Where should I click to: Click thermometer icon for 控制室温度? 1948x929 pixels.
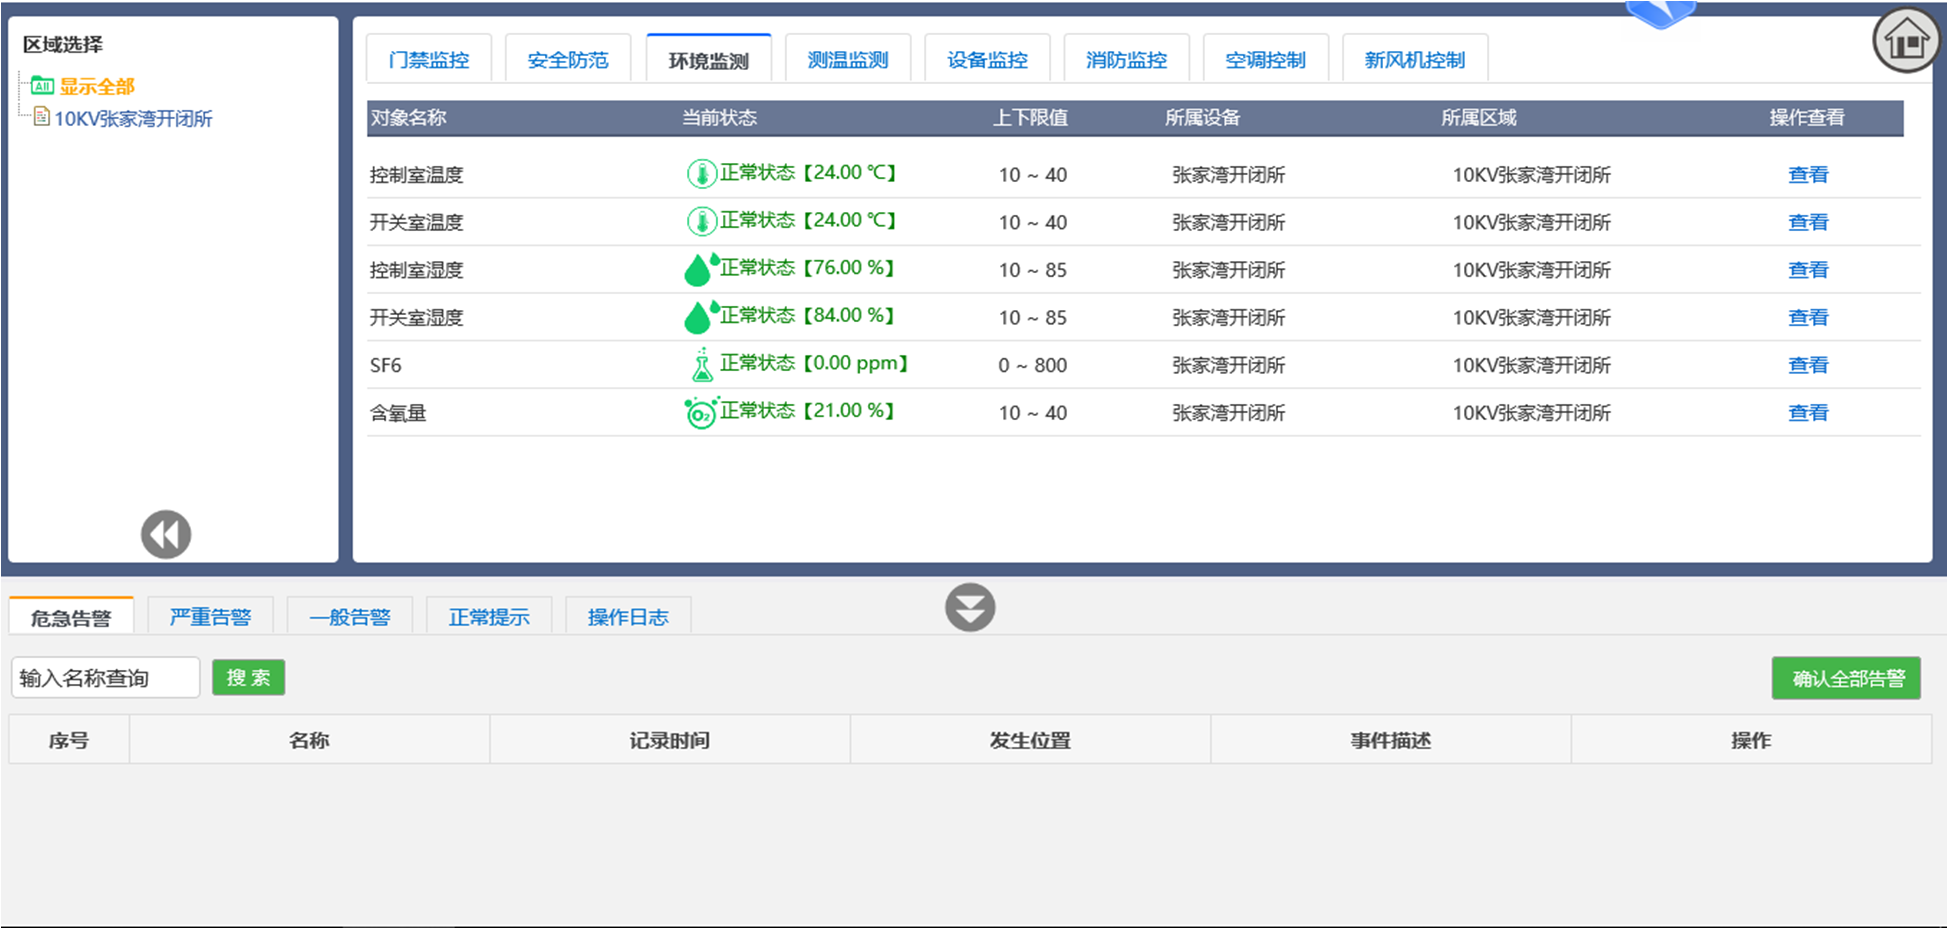(702, 173)
